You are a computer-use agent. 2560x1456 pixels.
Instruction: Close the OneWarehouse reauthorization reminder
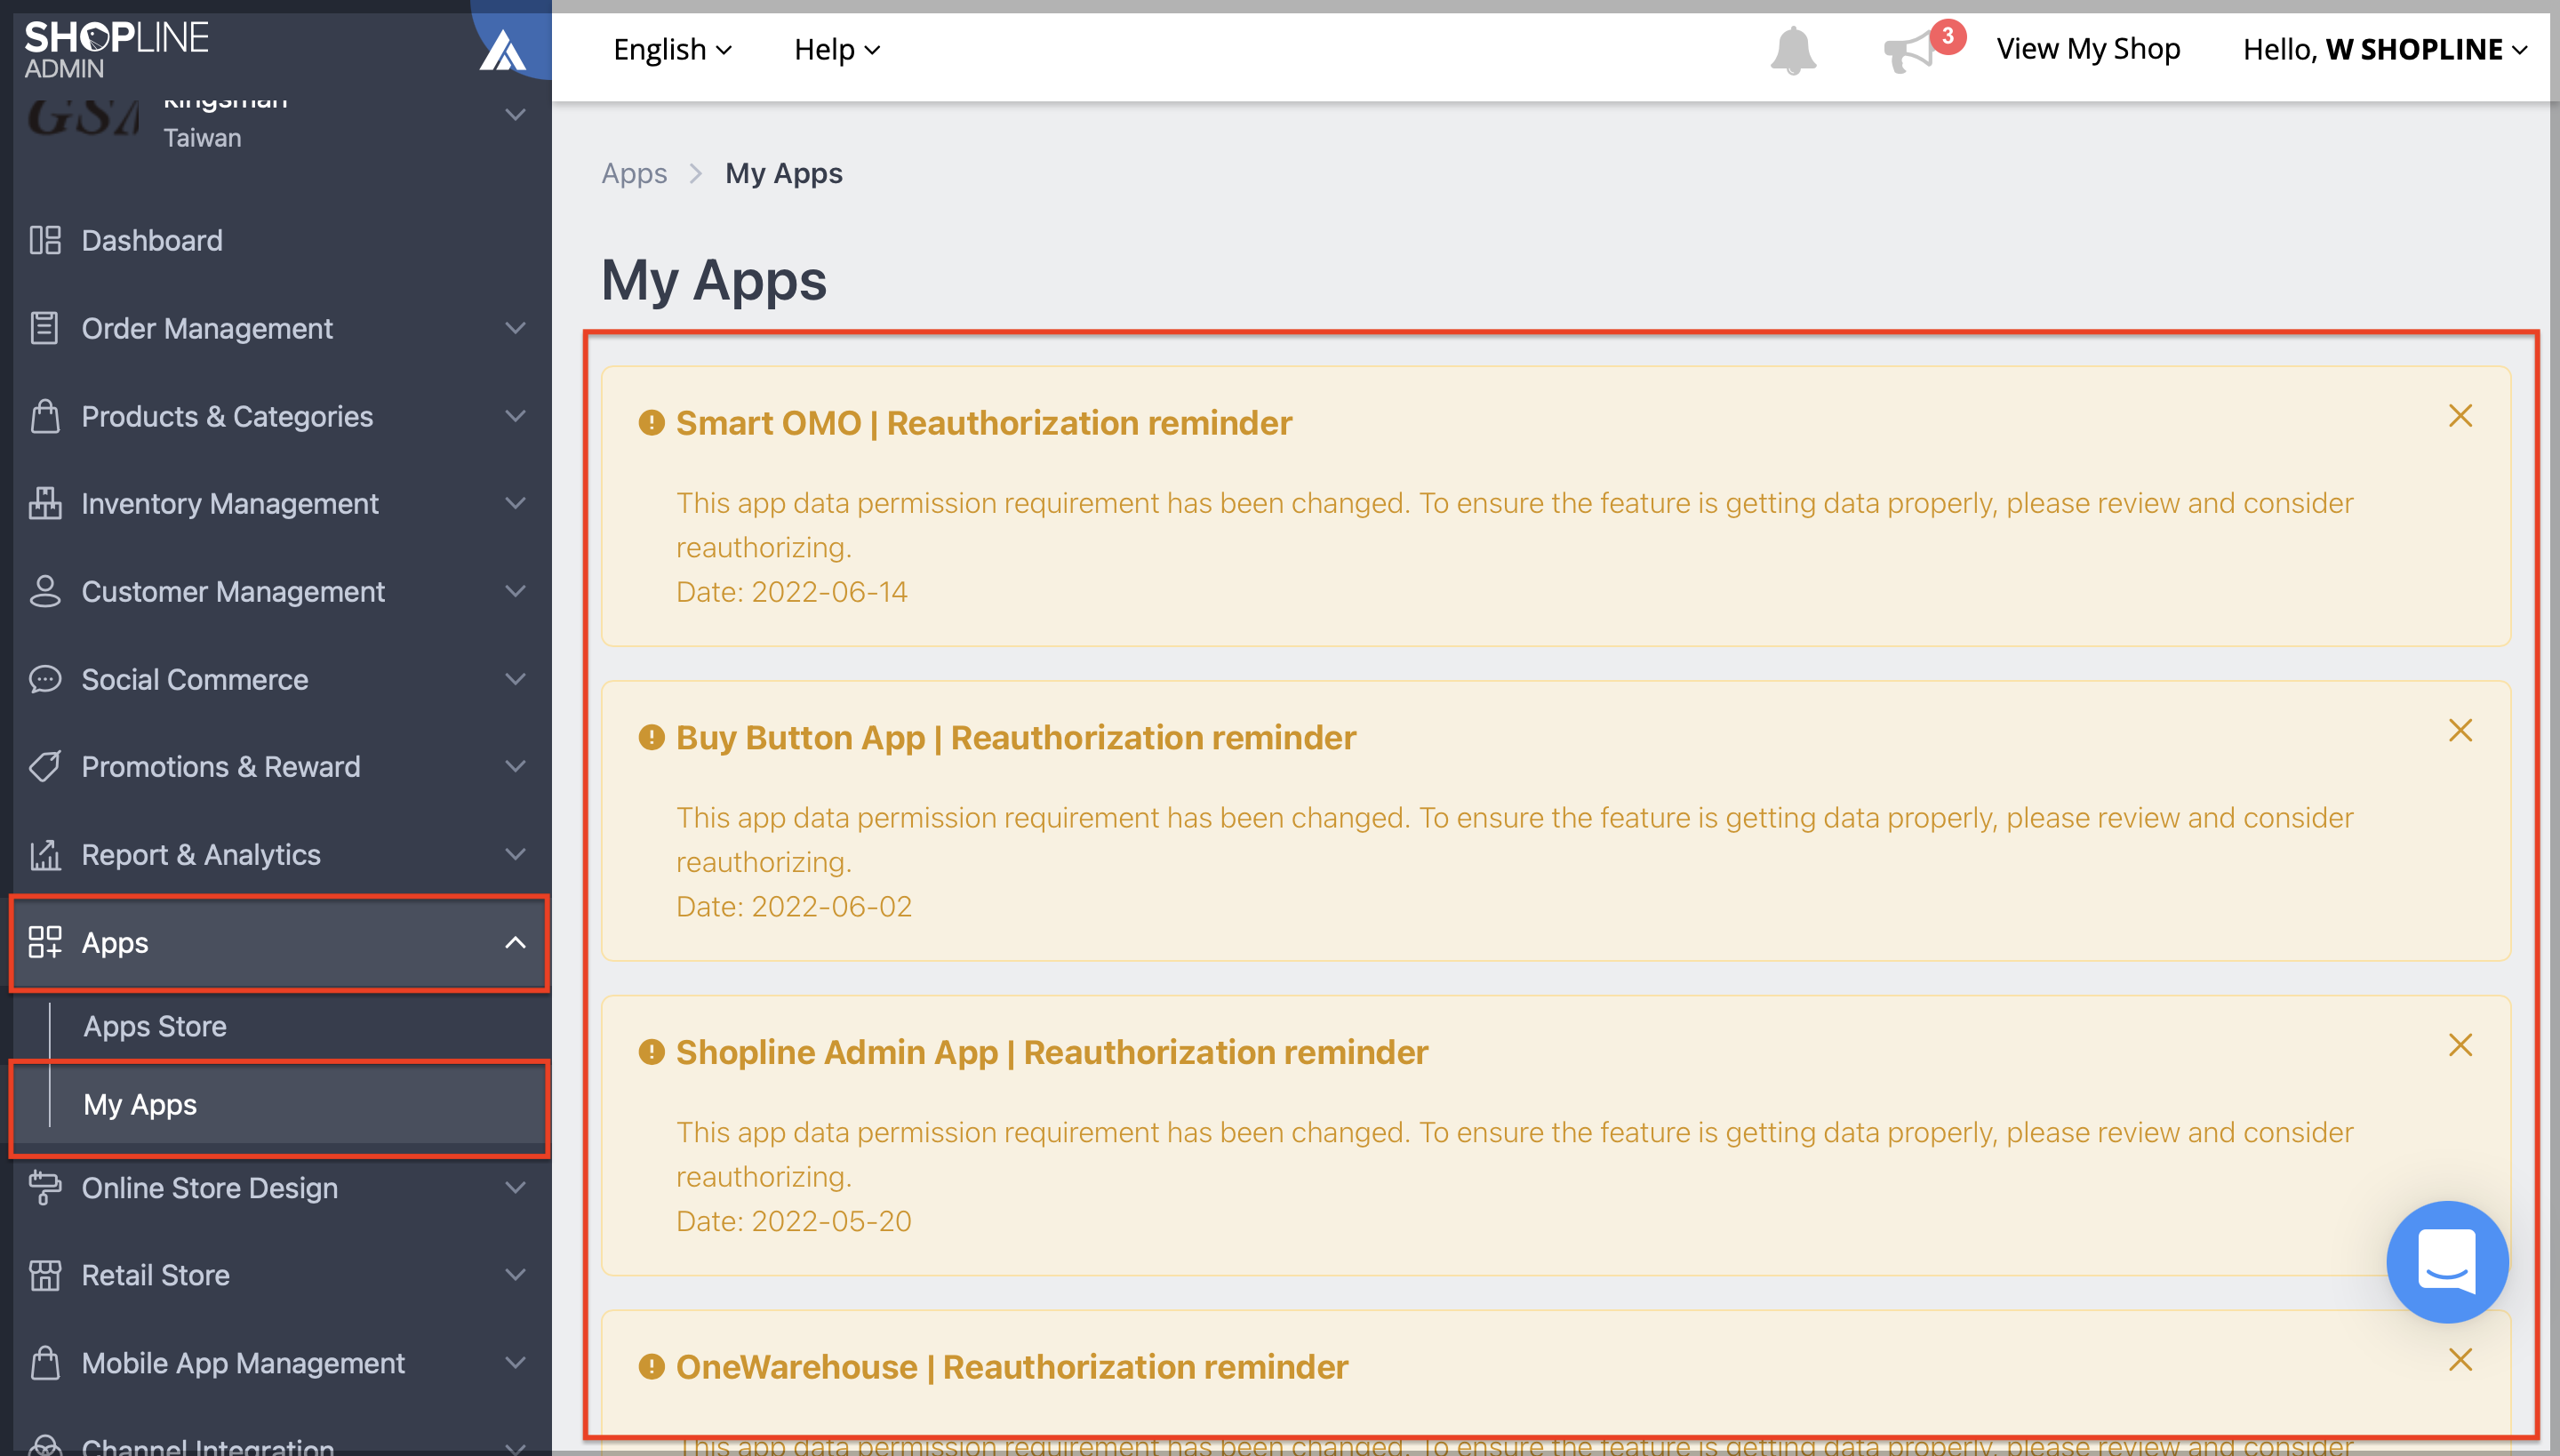click(2460, 1359)
